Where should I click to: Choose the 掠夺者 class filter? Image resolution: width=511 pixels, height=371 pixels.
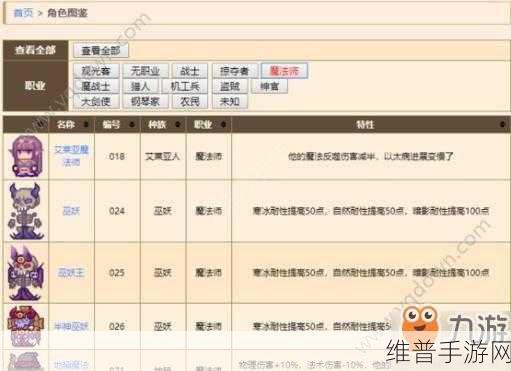tap(235, 71)
